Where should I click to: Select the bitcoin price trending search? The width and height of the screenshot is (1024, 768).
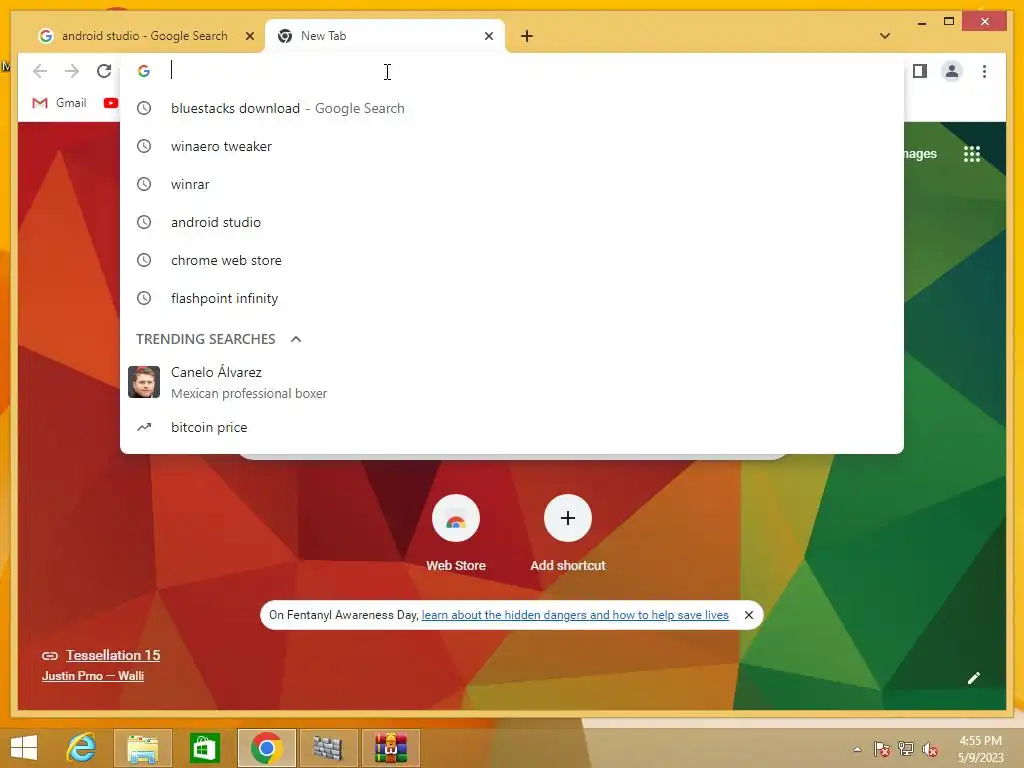tap(512, 427)
